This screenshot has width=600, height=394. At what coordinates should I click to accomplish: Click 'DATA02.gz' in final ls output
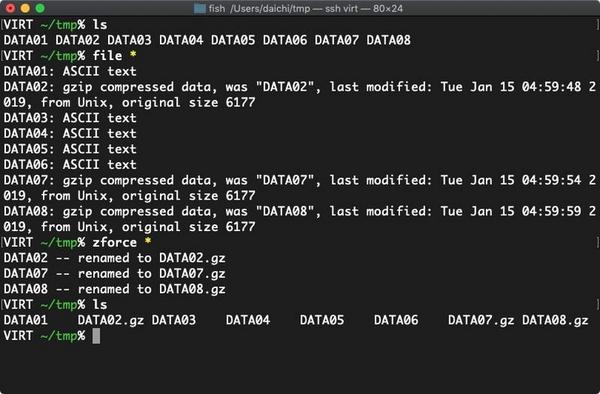tap(111, 320)
